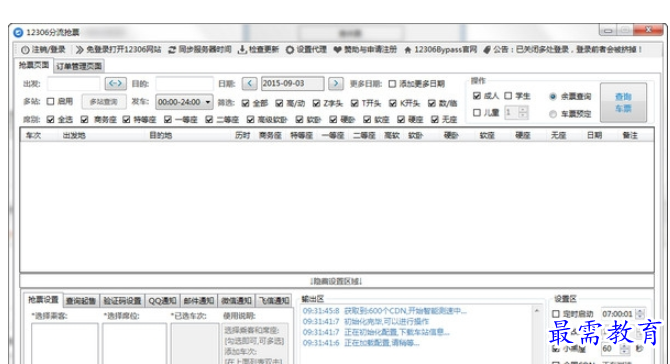Toggle 商务座 seat checkbox
The image size is (670, 364).
(x=84, y=119)
